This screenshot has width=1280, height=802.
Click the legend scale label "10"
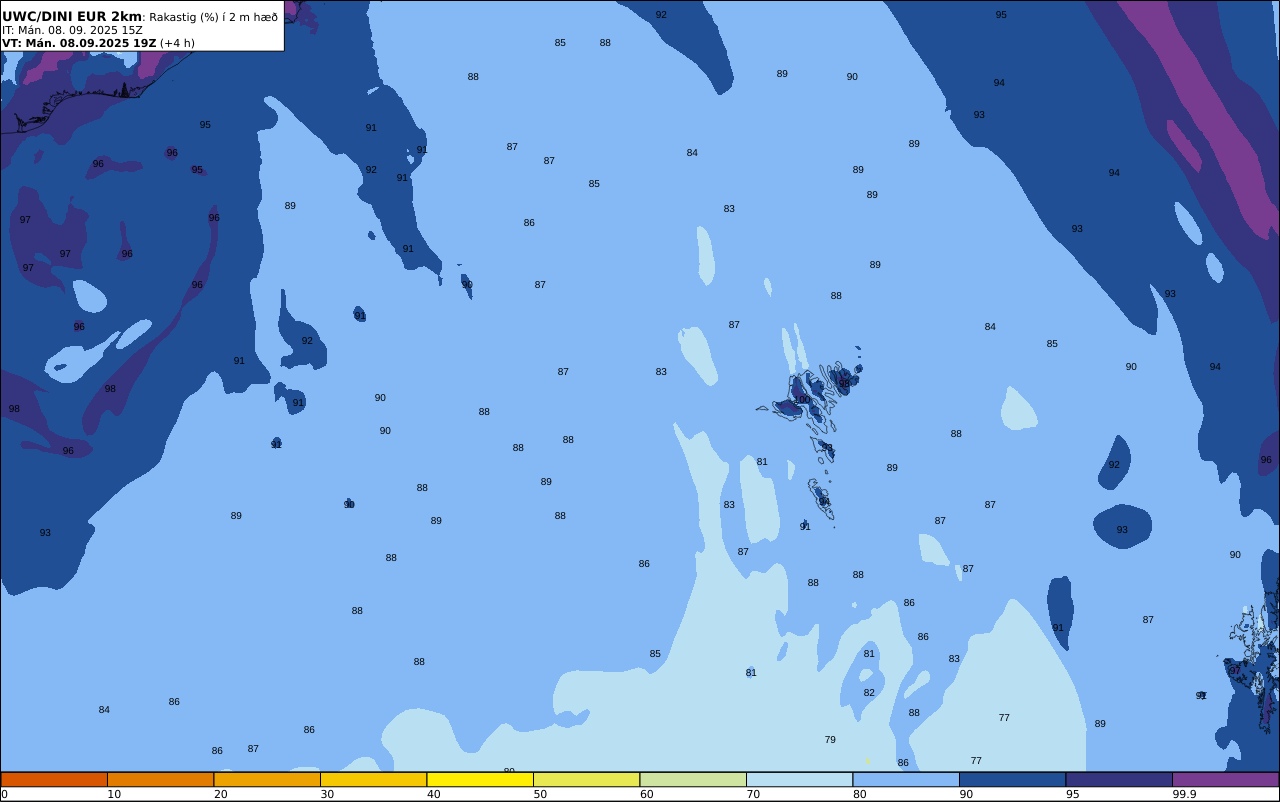(114, 794)
